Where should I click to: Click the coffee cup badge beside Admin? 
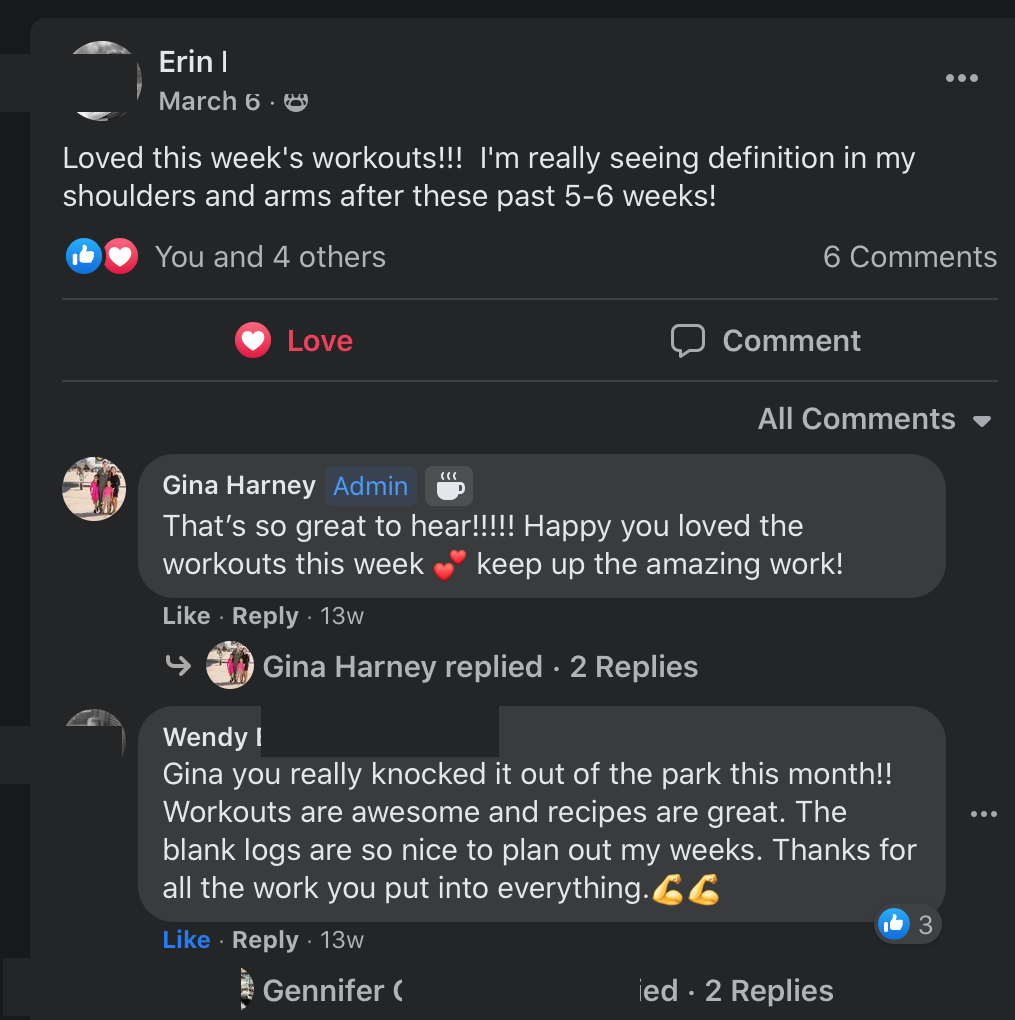click(x=449, y=486)
